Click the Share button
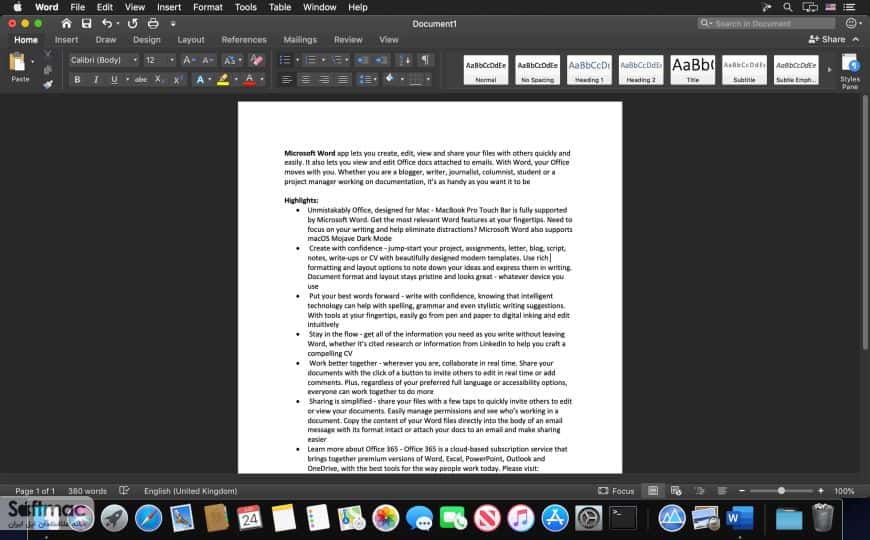The height and width of the screenshot is (540, 870). (827, 39)
